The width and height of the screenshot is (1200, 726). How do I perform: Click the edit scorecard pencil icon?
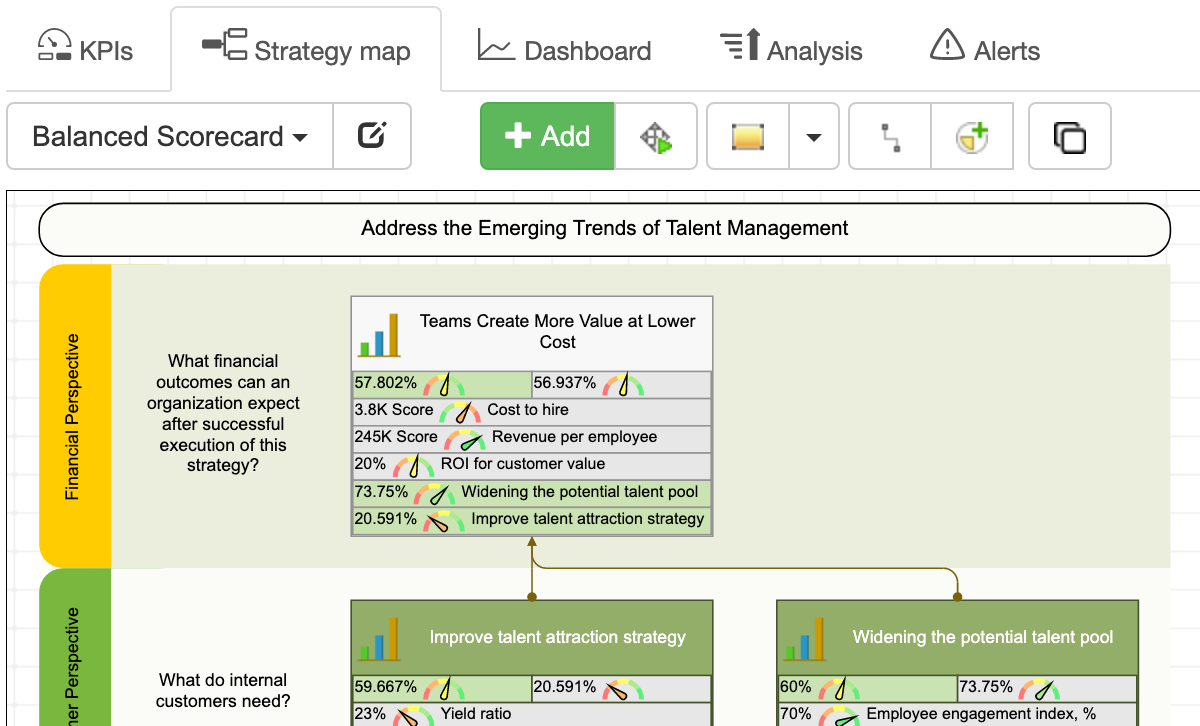(372, 136)
